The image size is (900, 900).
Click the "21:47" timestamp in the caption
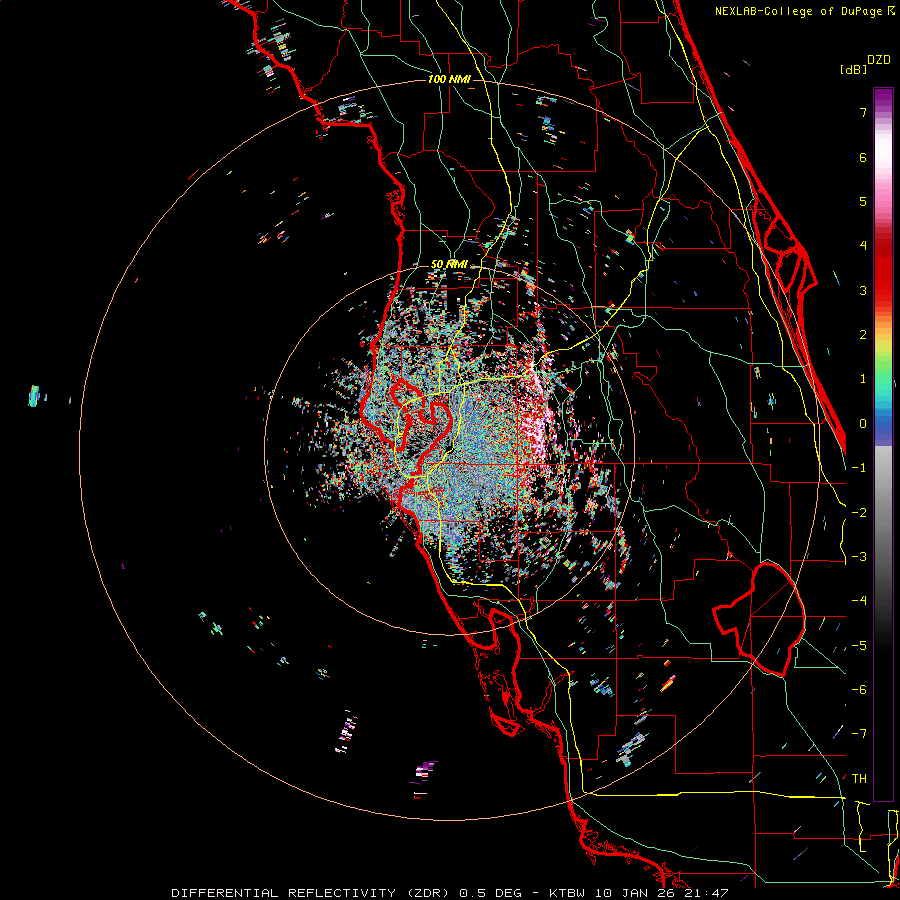(706, 893)
